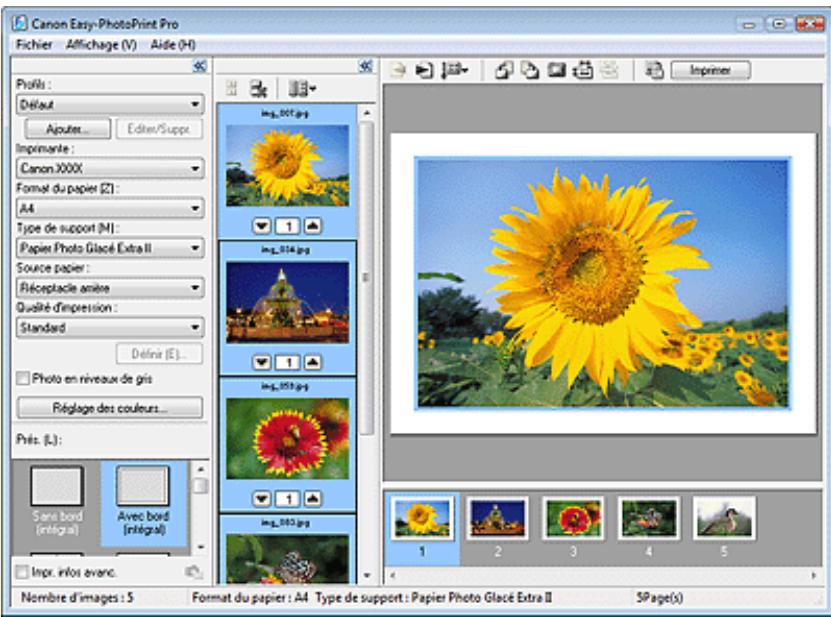Image resolution: width=831 pixels, height=617 pixels.
Task: Click the Editer/Suppr. button
Action: point(158,129)
